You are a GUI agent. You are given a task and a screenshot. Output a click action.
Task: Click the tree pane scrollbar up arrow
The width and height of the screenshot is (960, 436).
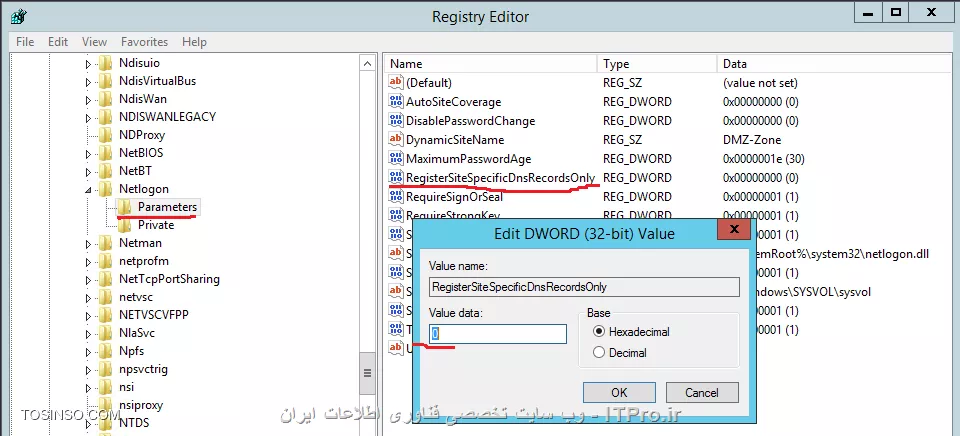[x=367, y=64]
